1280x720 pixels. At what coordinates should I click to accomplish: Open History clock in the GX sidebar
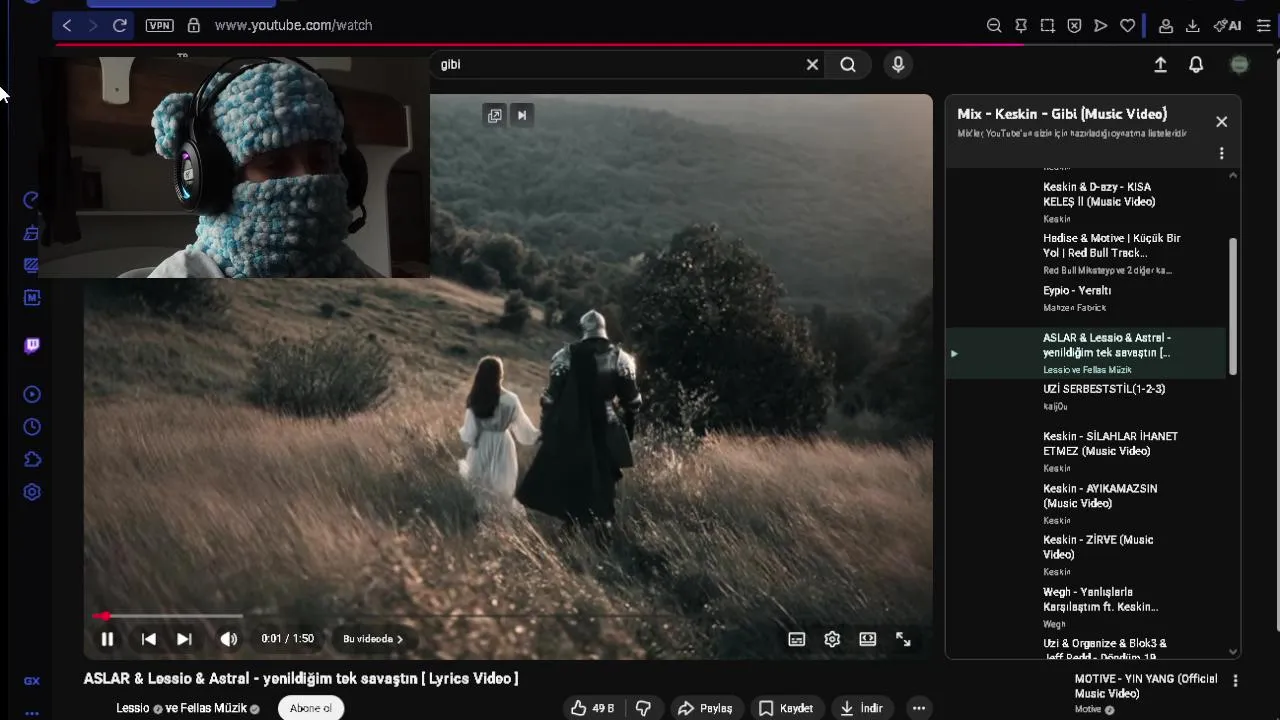(x=32, y=427)
